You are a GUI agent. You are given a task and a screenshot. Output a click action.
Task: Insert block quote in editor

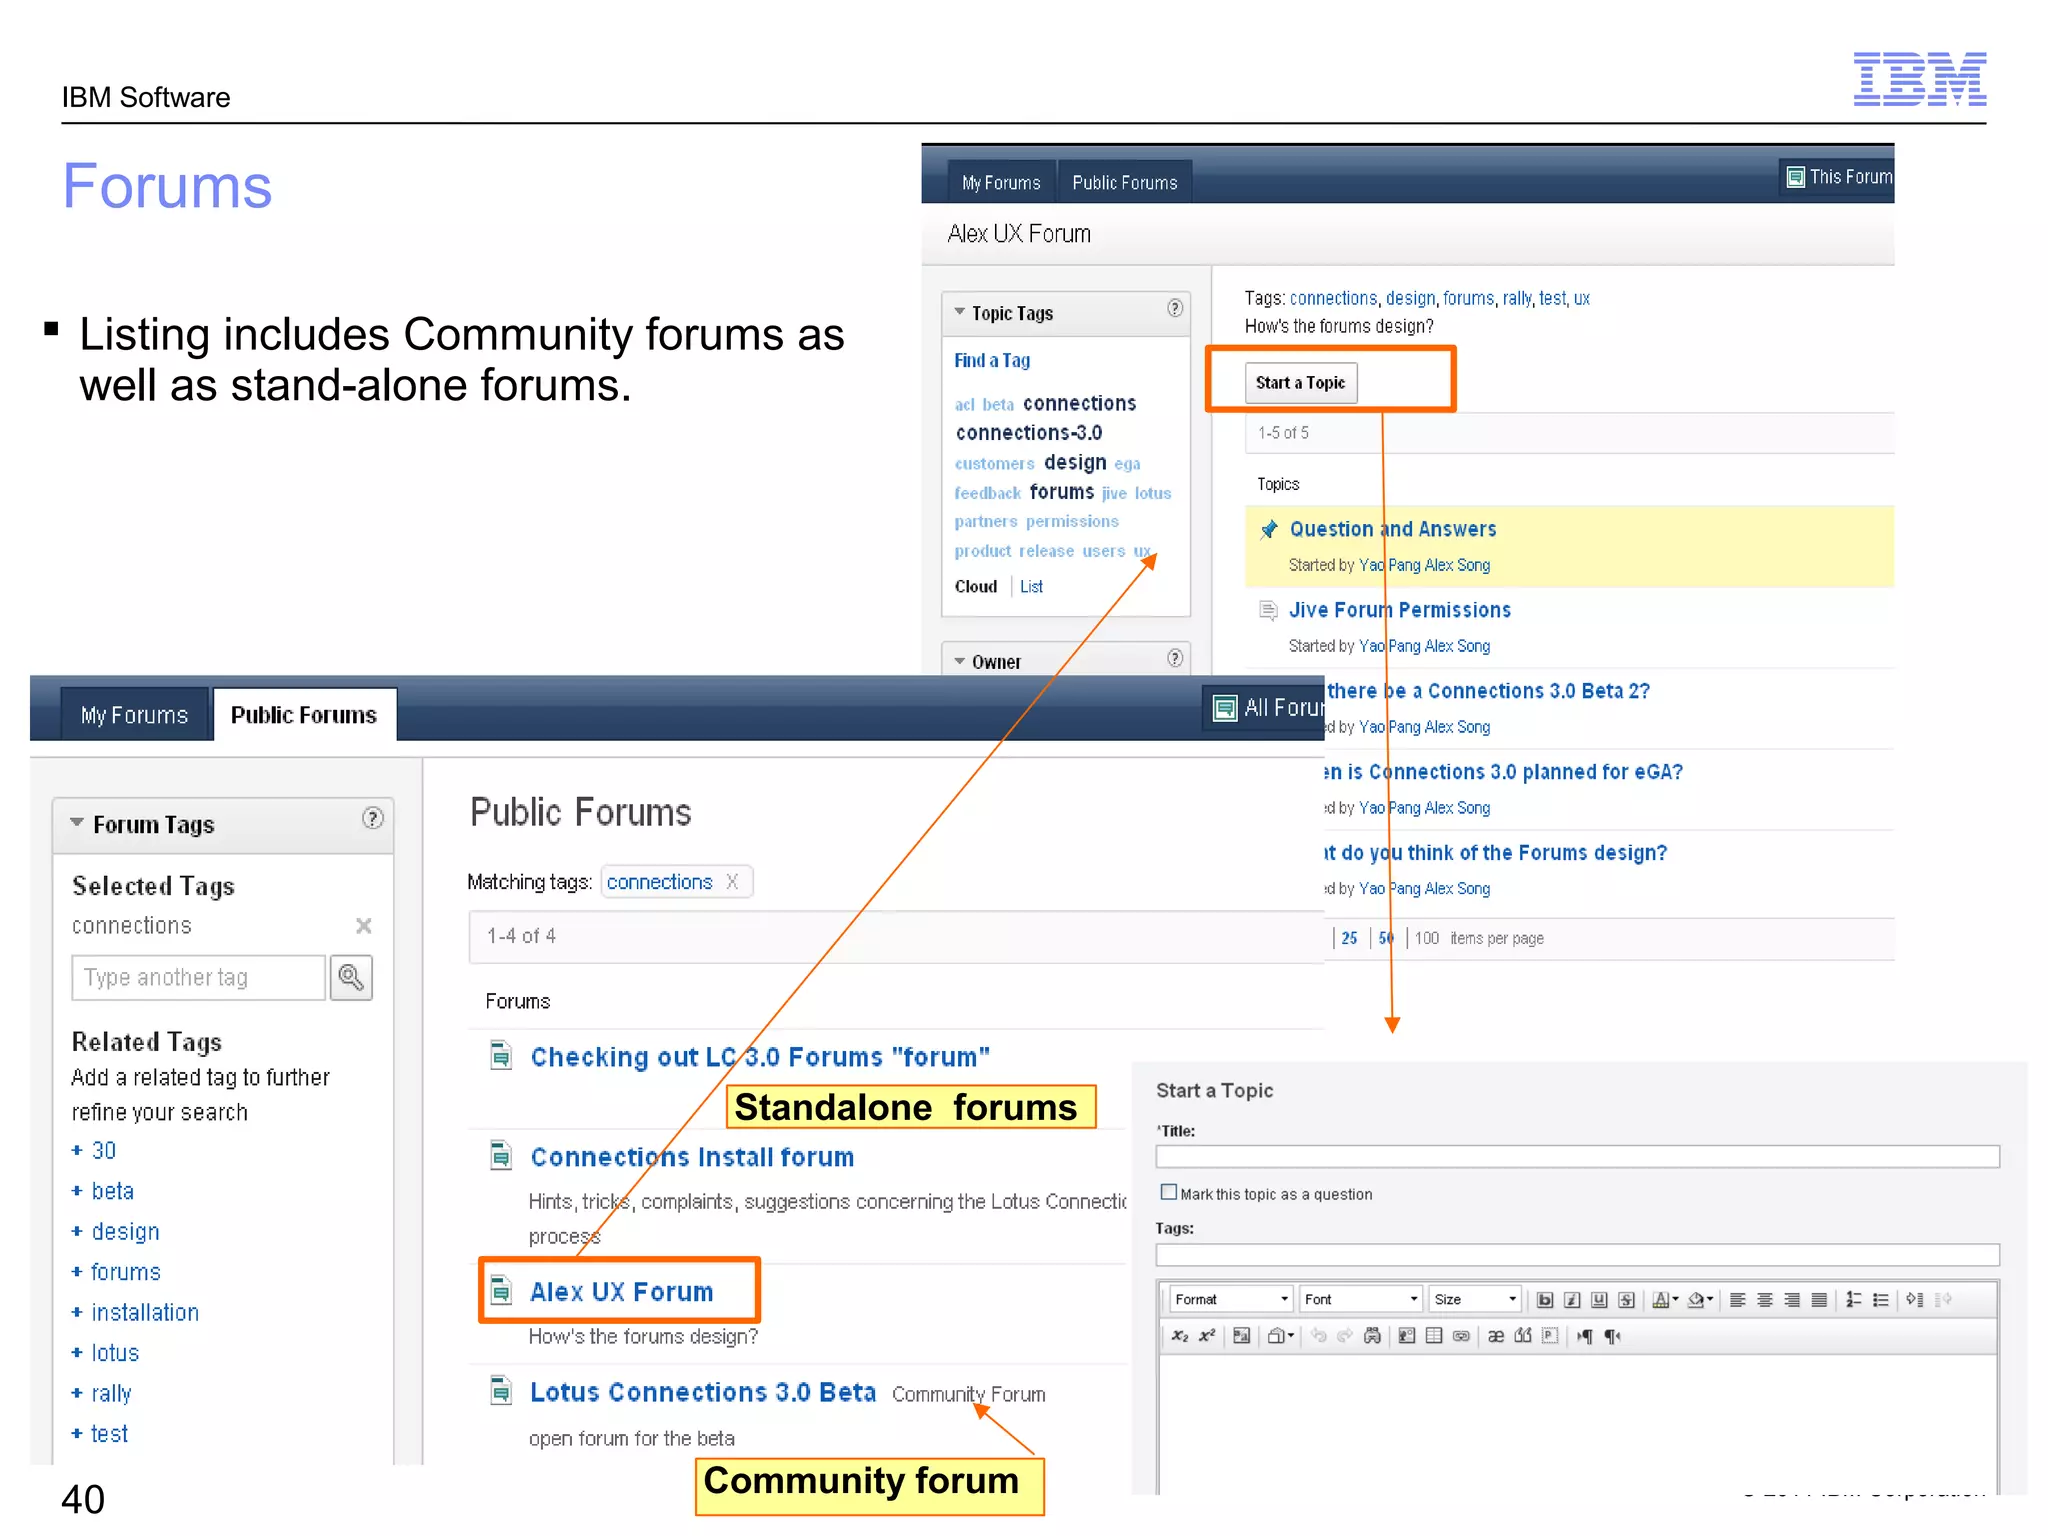(x=1523, y=1335)
